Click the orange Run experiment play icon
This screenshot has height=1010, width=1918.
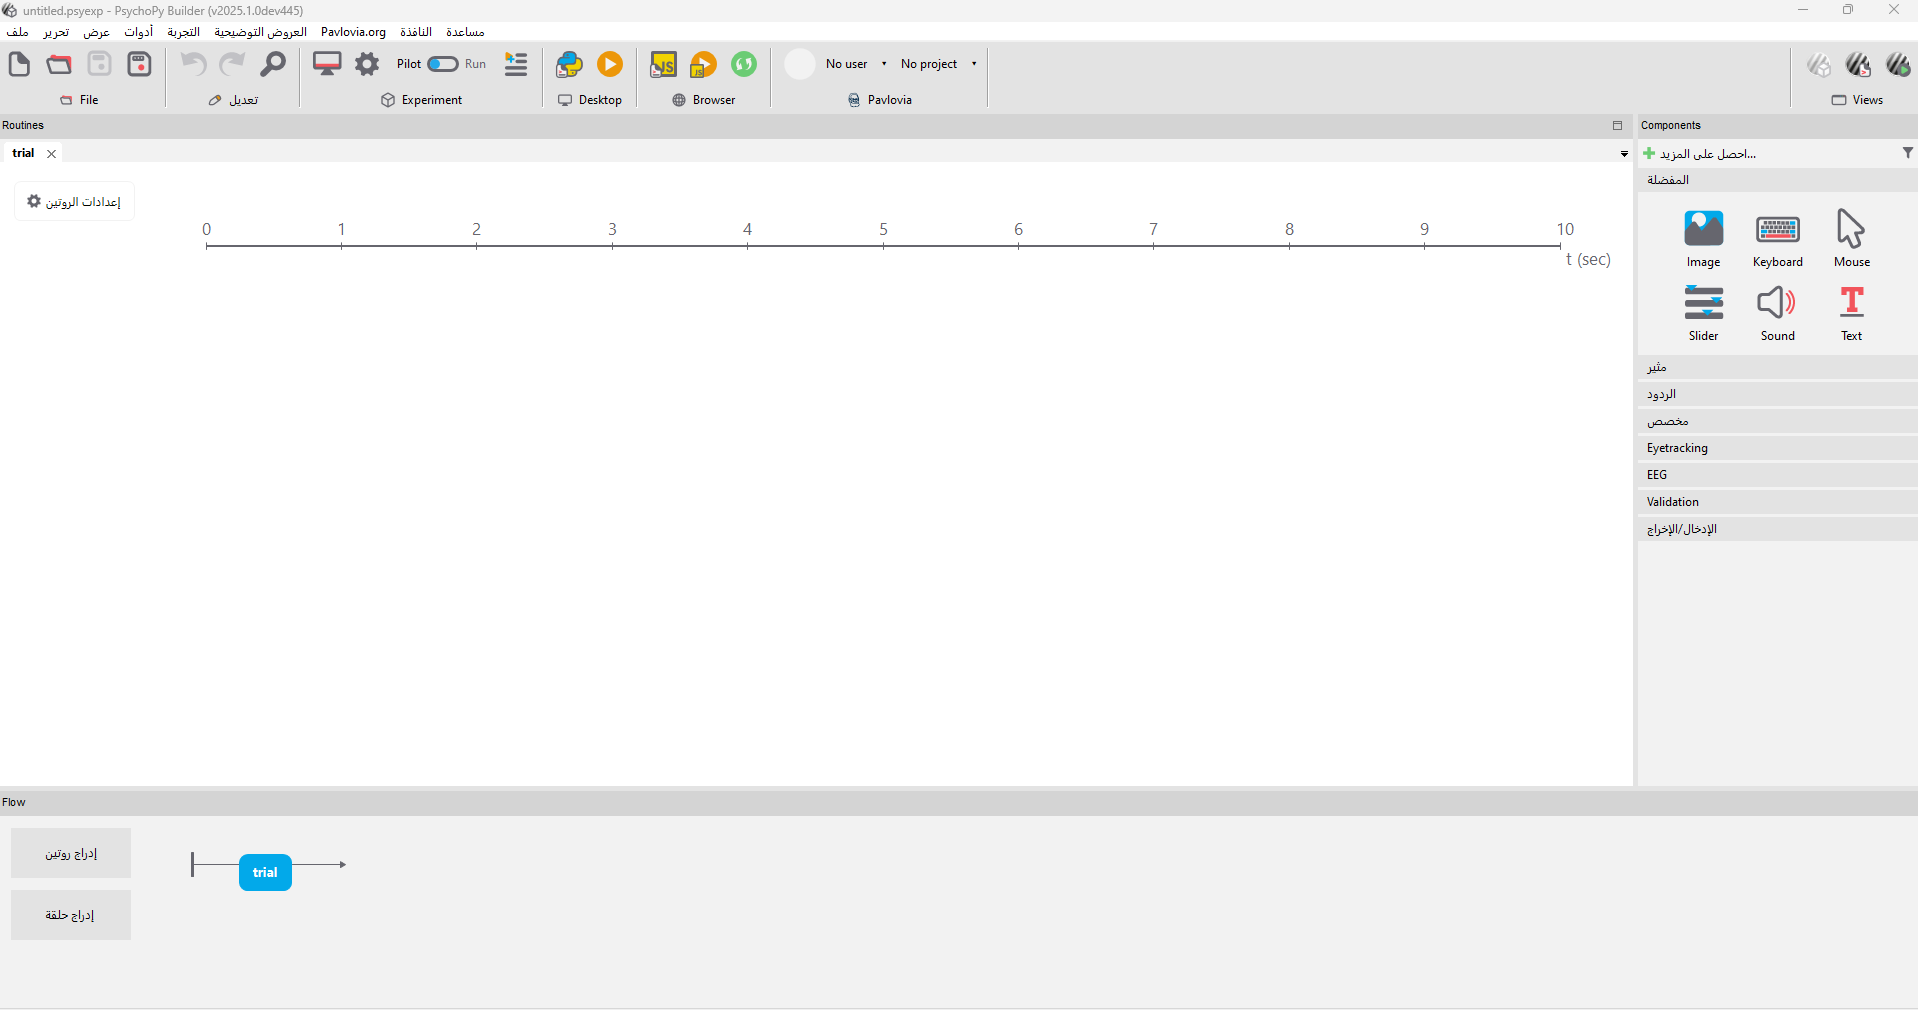point(610,65)
